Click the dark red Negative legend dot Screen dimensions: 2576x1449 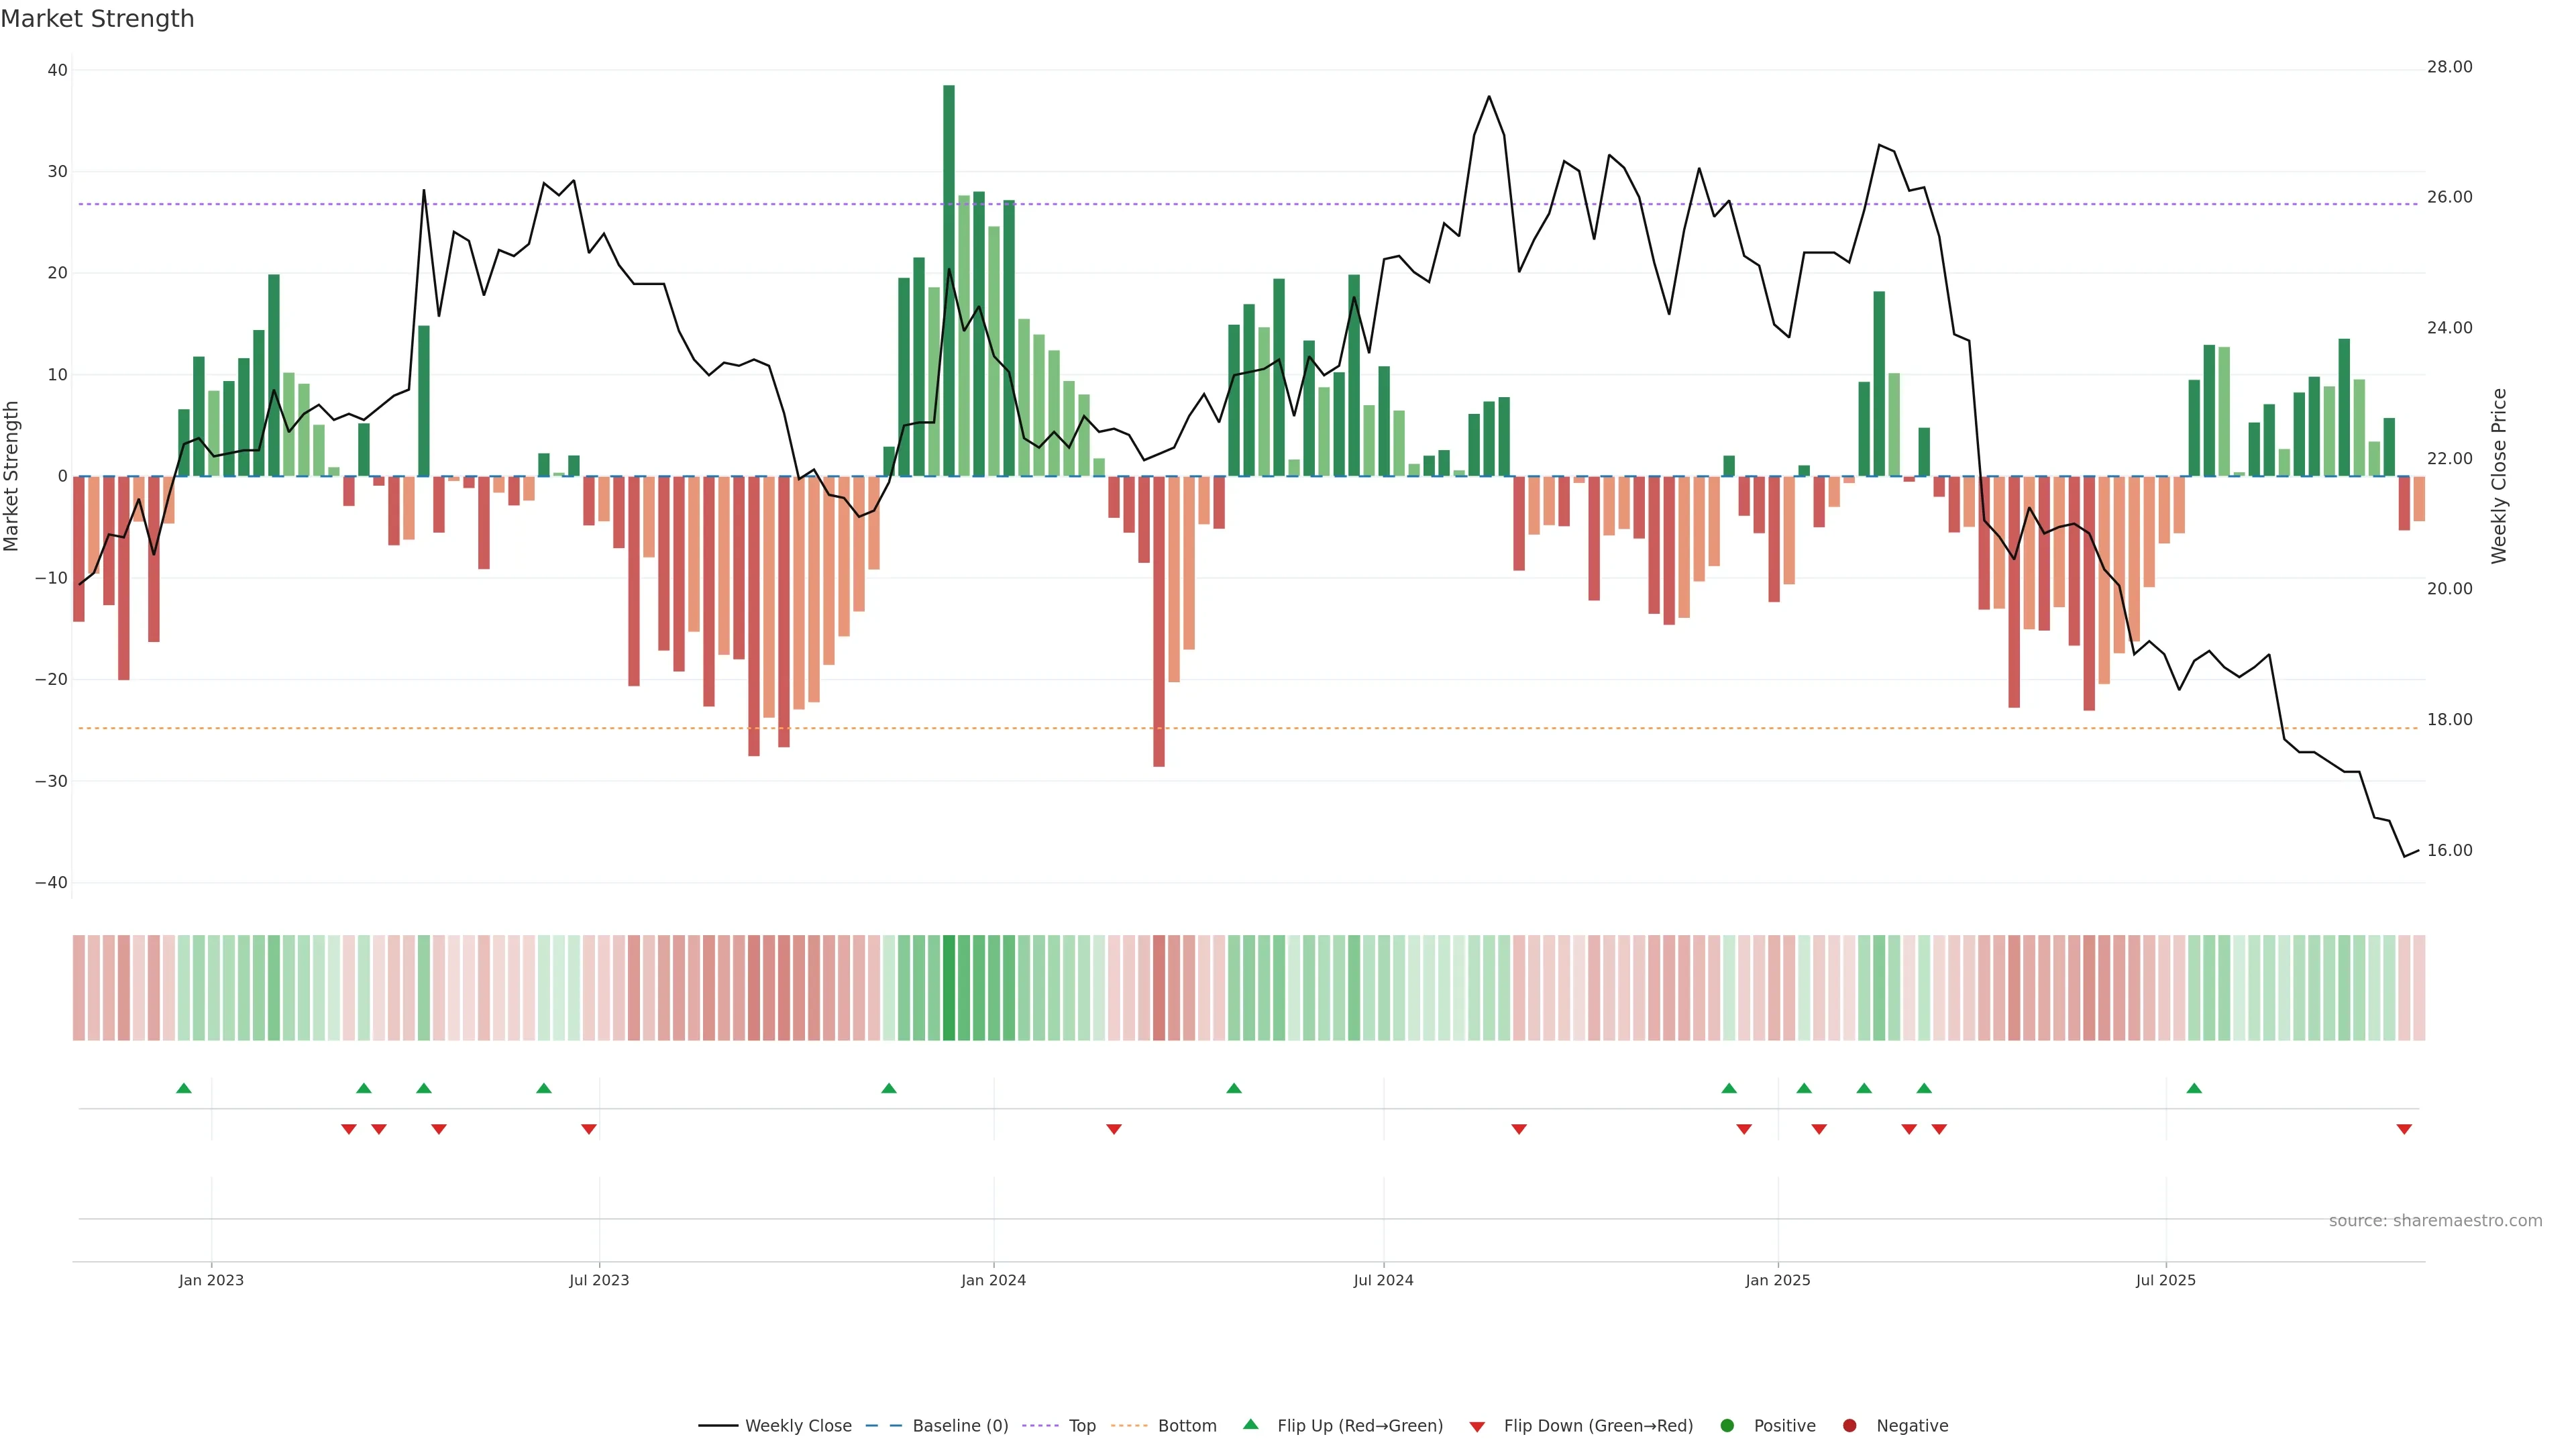1849,1426
